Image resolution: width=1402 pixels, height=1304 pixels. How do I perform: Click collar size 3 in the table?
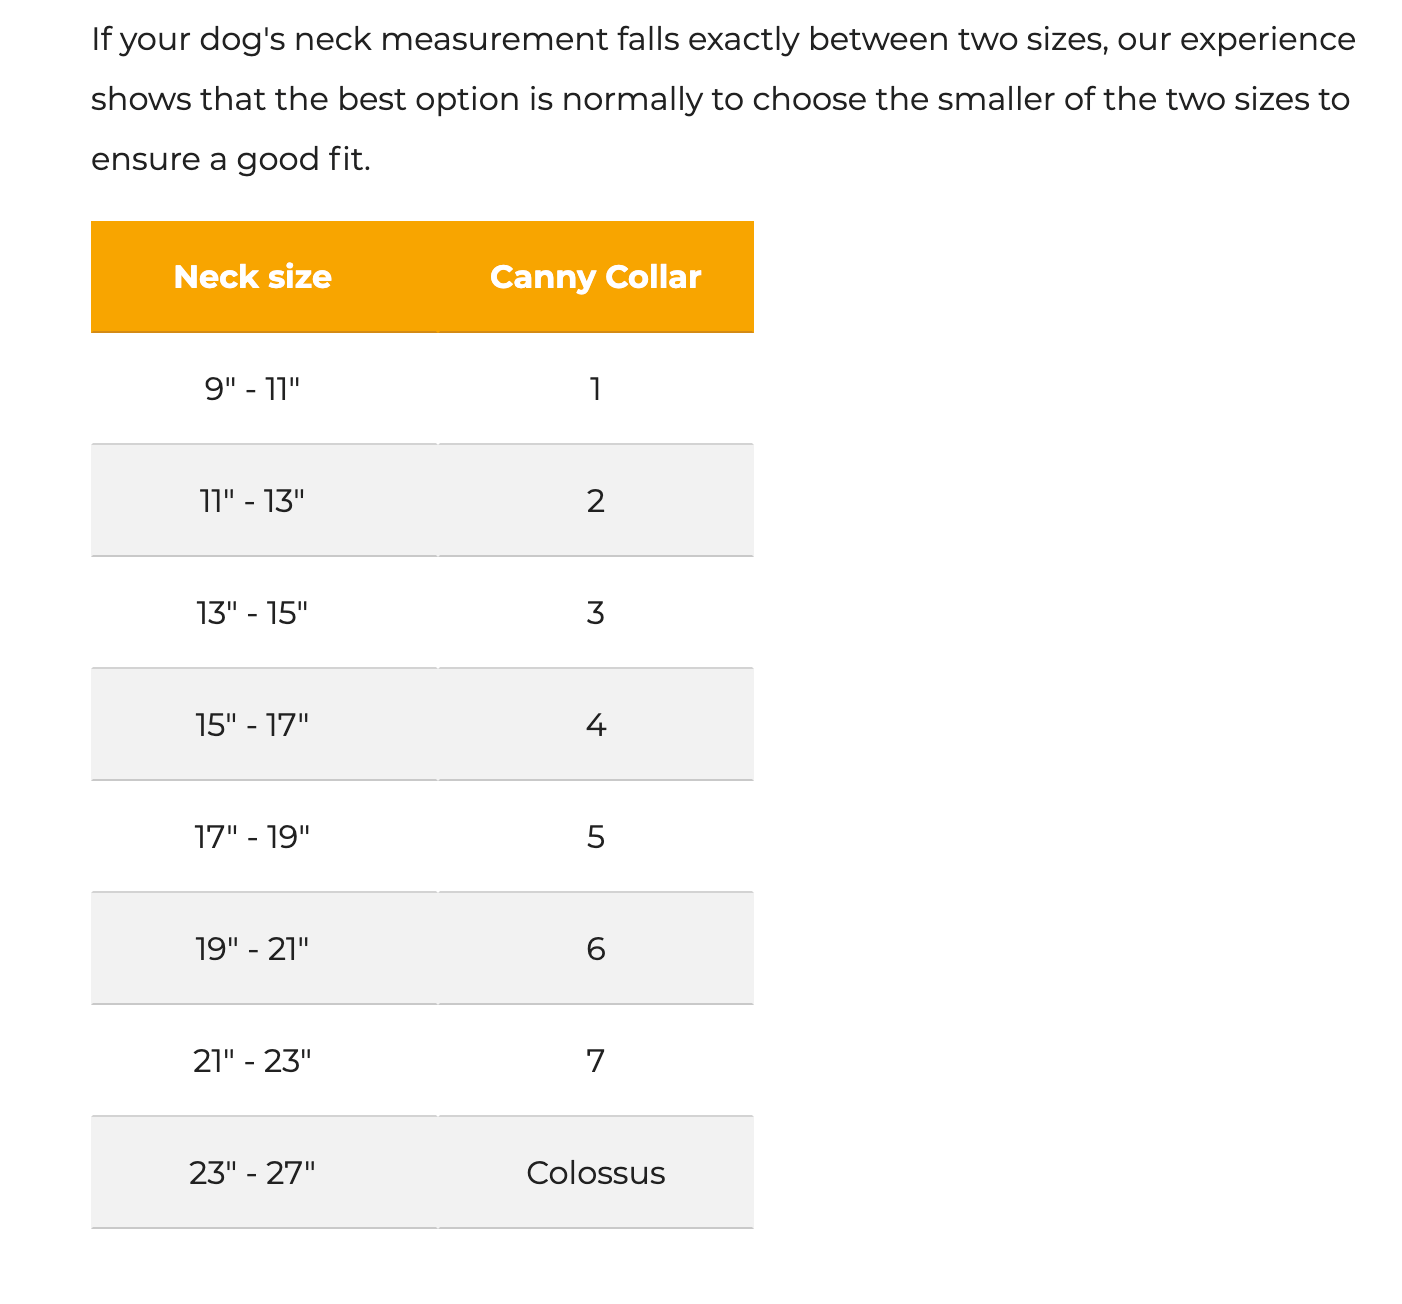coord(595,613)
